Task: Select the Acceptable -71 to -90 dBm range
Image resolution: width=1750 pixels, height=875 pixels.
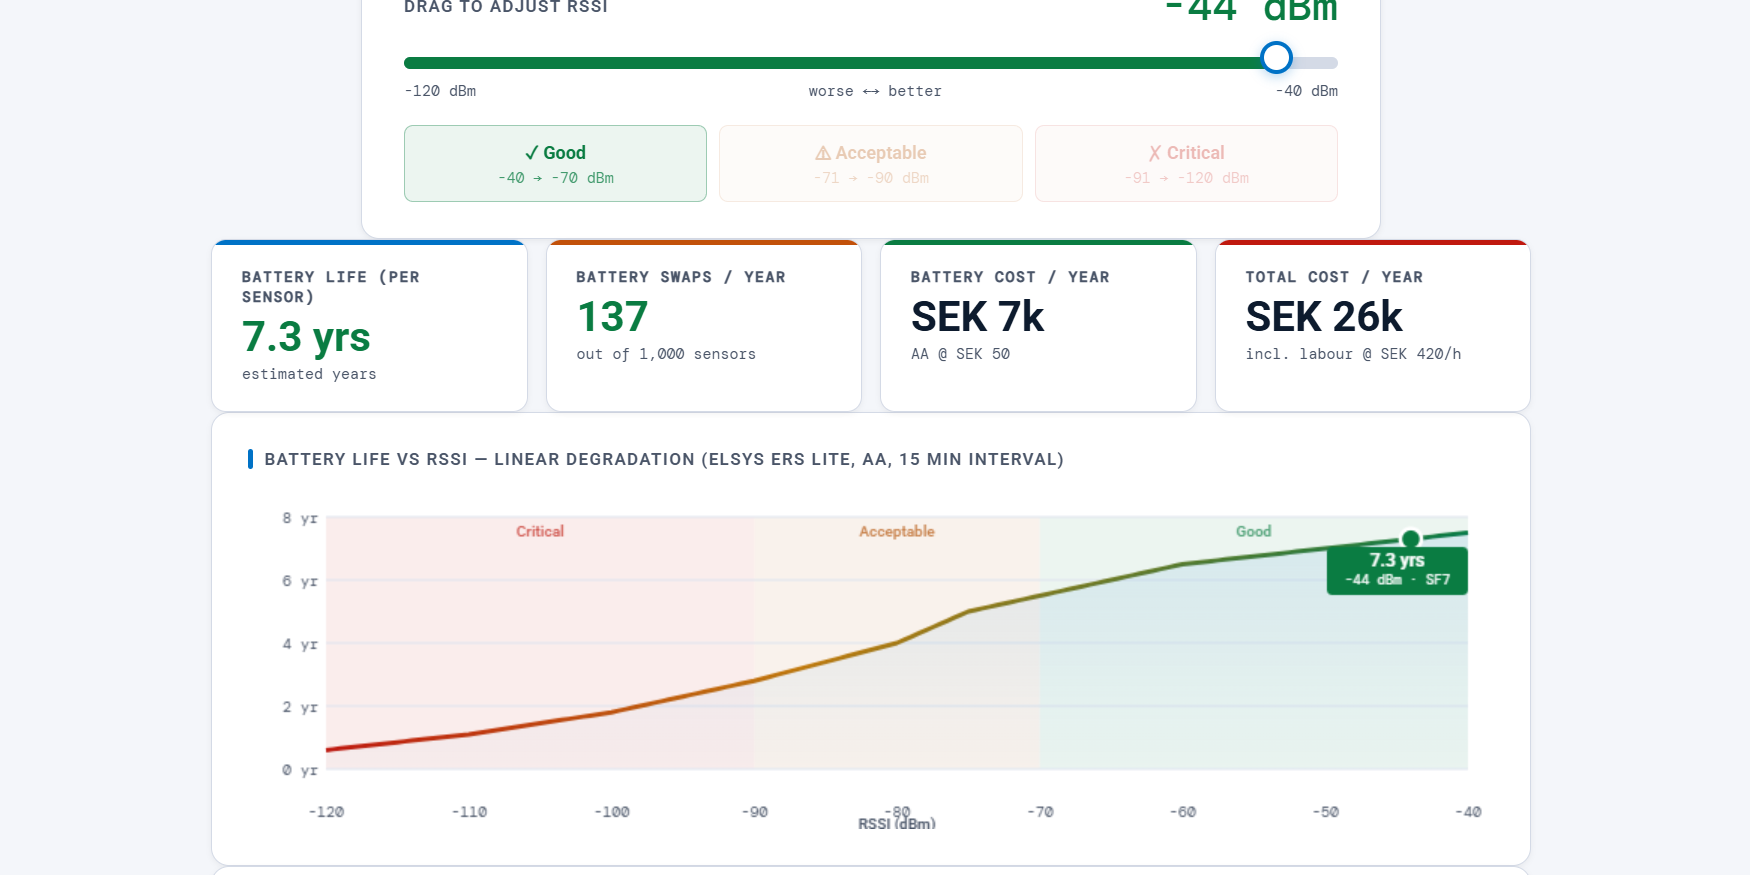Action: pos(870,164)
